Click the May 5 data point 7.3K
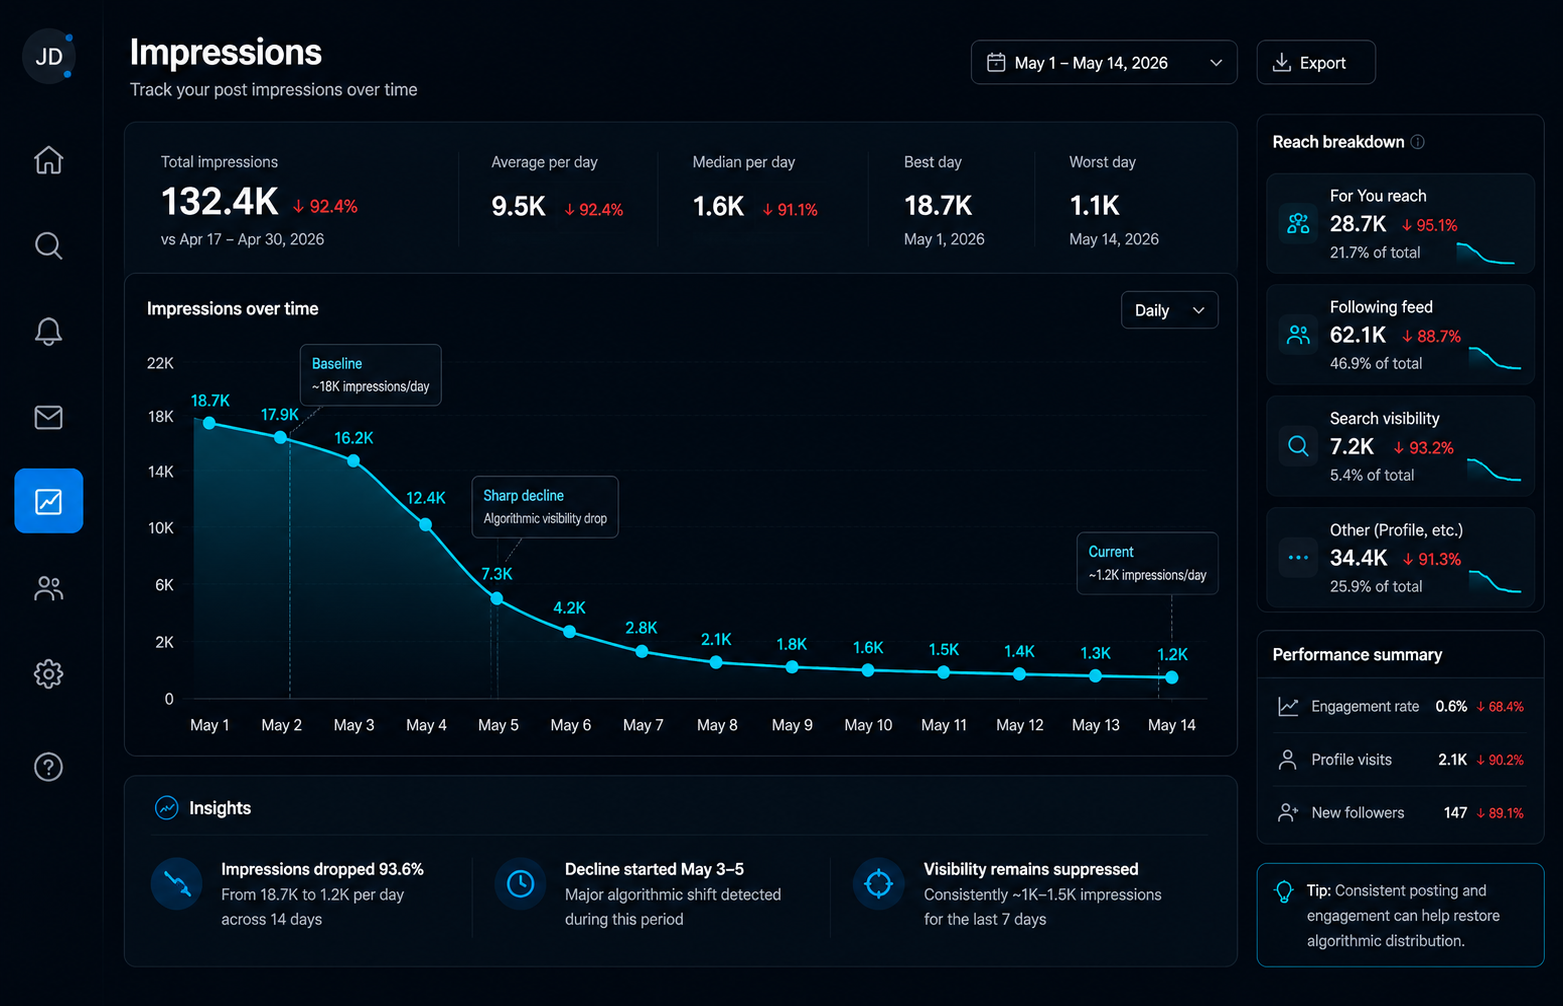 (x=497, y=598)
